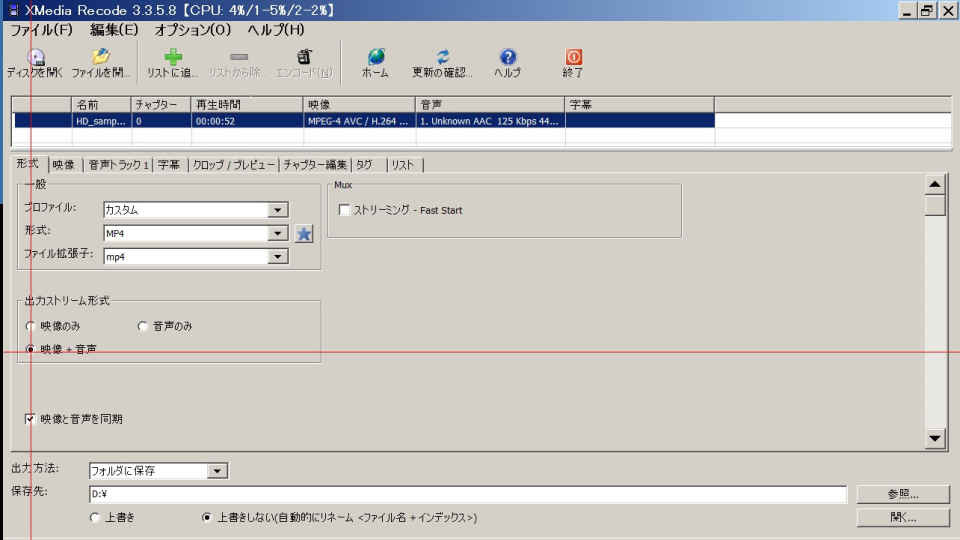The image size is (960, 540).
Task: Click the red Exit toolbar icon
Action: click(573, 56)
